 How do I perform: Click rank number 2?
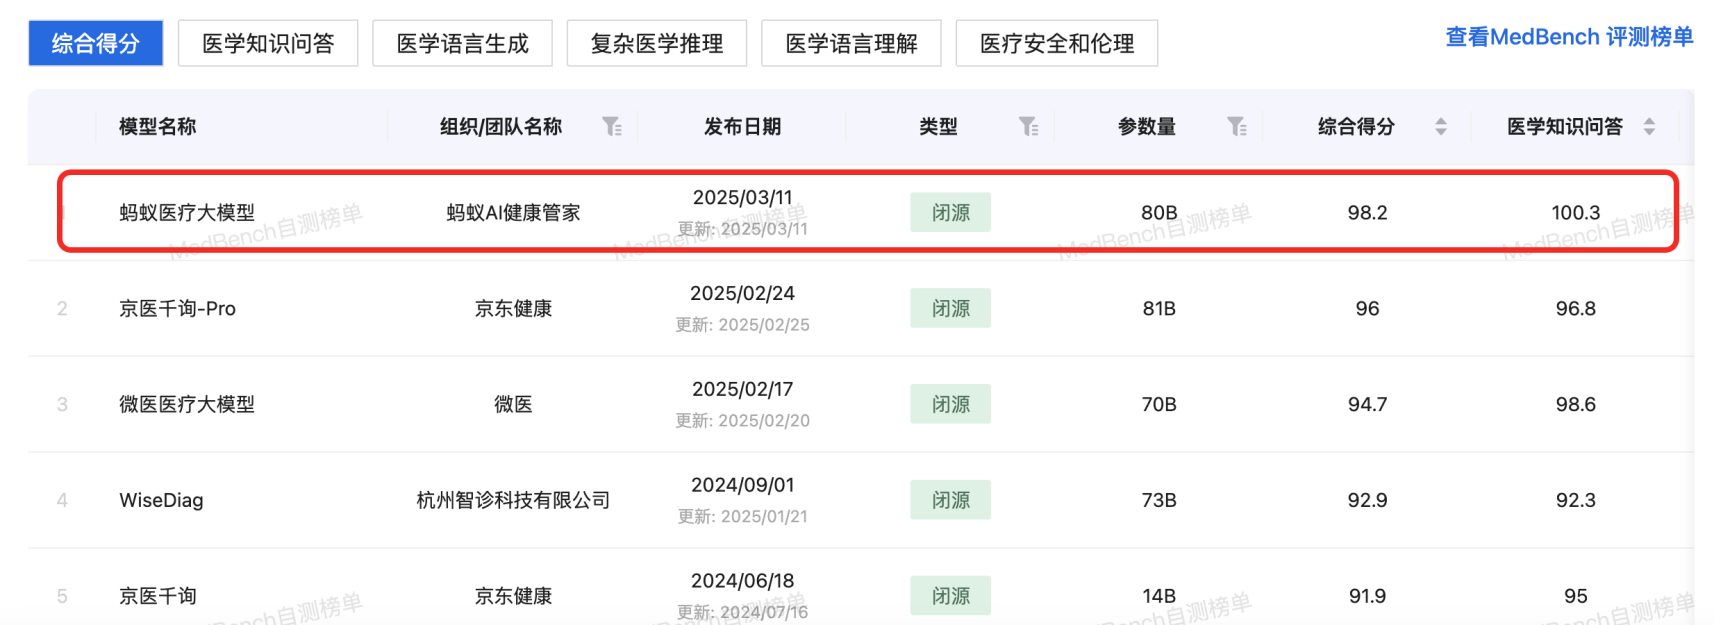pyautogui.click(x=62, y=308)
